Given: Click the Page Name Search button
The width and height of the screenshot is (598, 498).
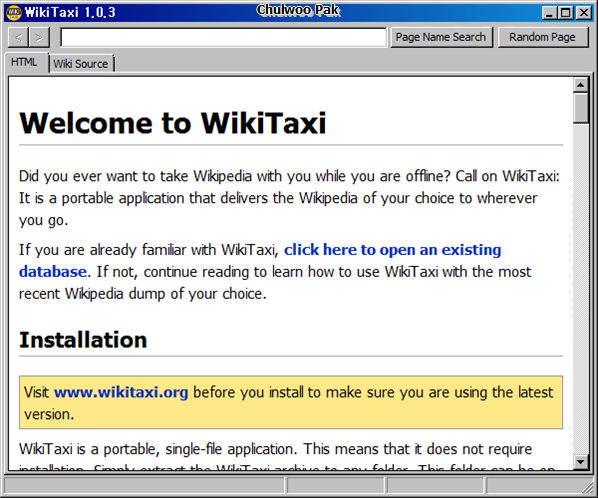Looking at the screenshot, I should click(441, 37).
